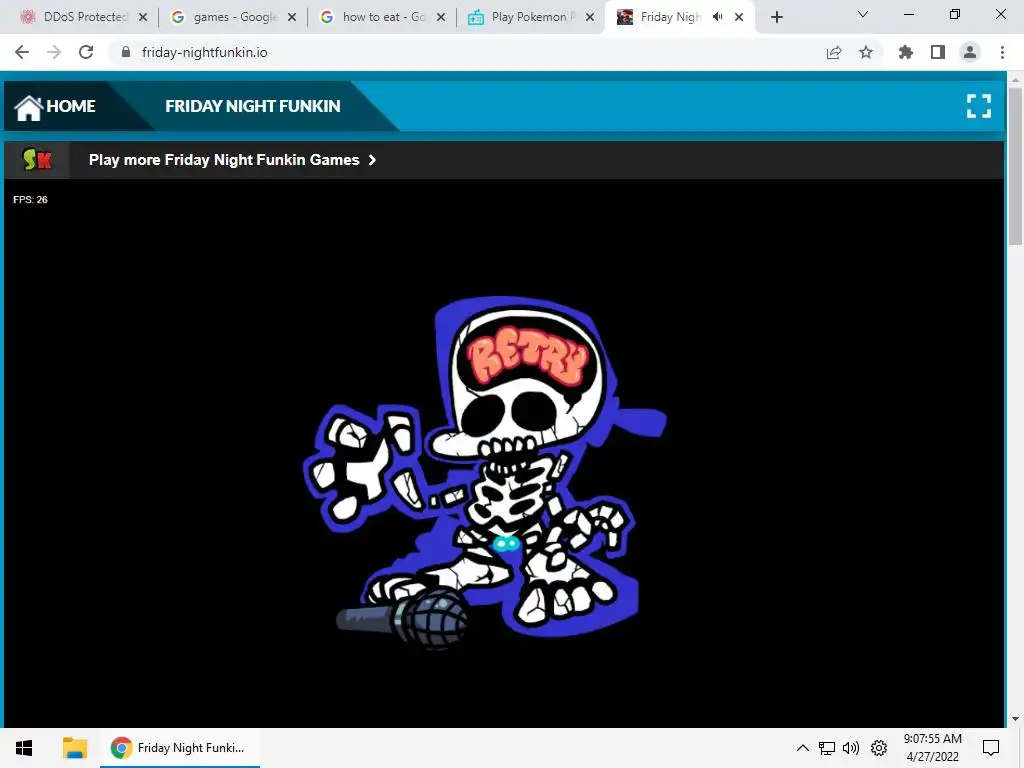This screenshot has width=1024, height=768.
Task: Open Play more Friday Night Funkin Games
Action: pos(232,160)
